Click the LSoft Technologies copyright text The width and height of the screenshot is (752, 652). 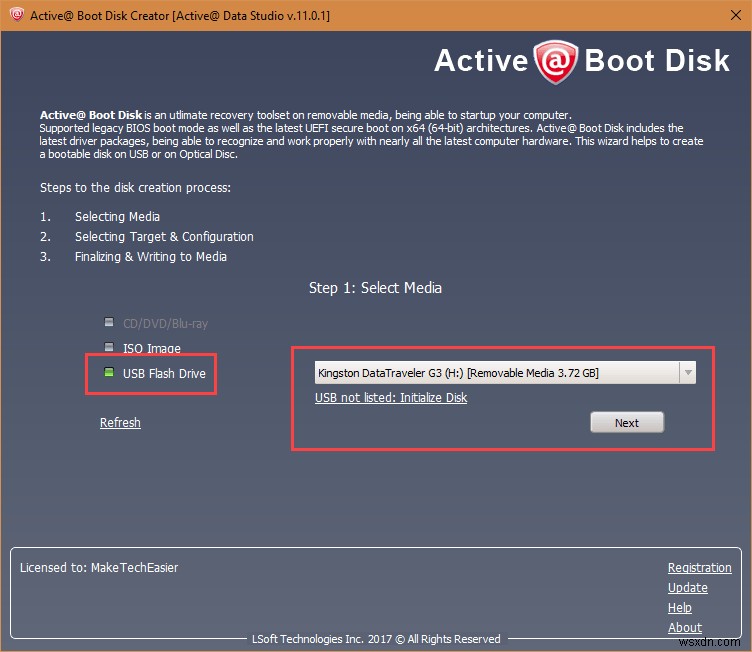[376, 639]
